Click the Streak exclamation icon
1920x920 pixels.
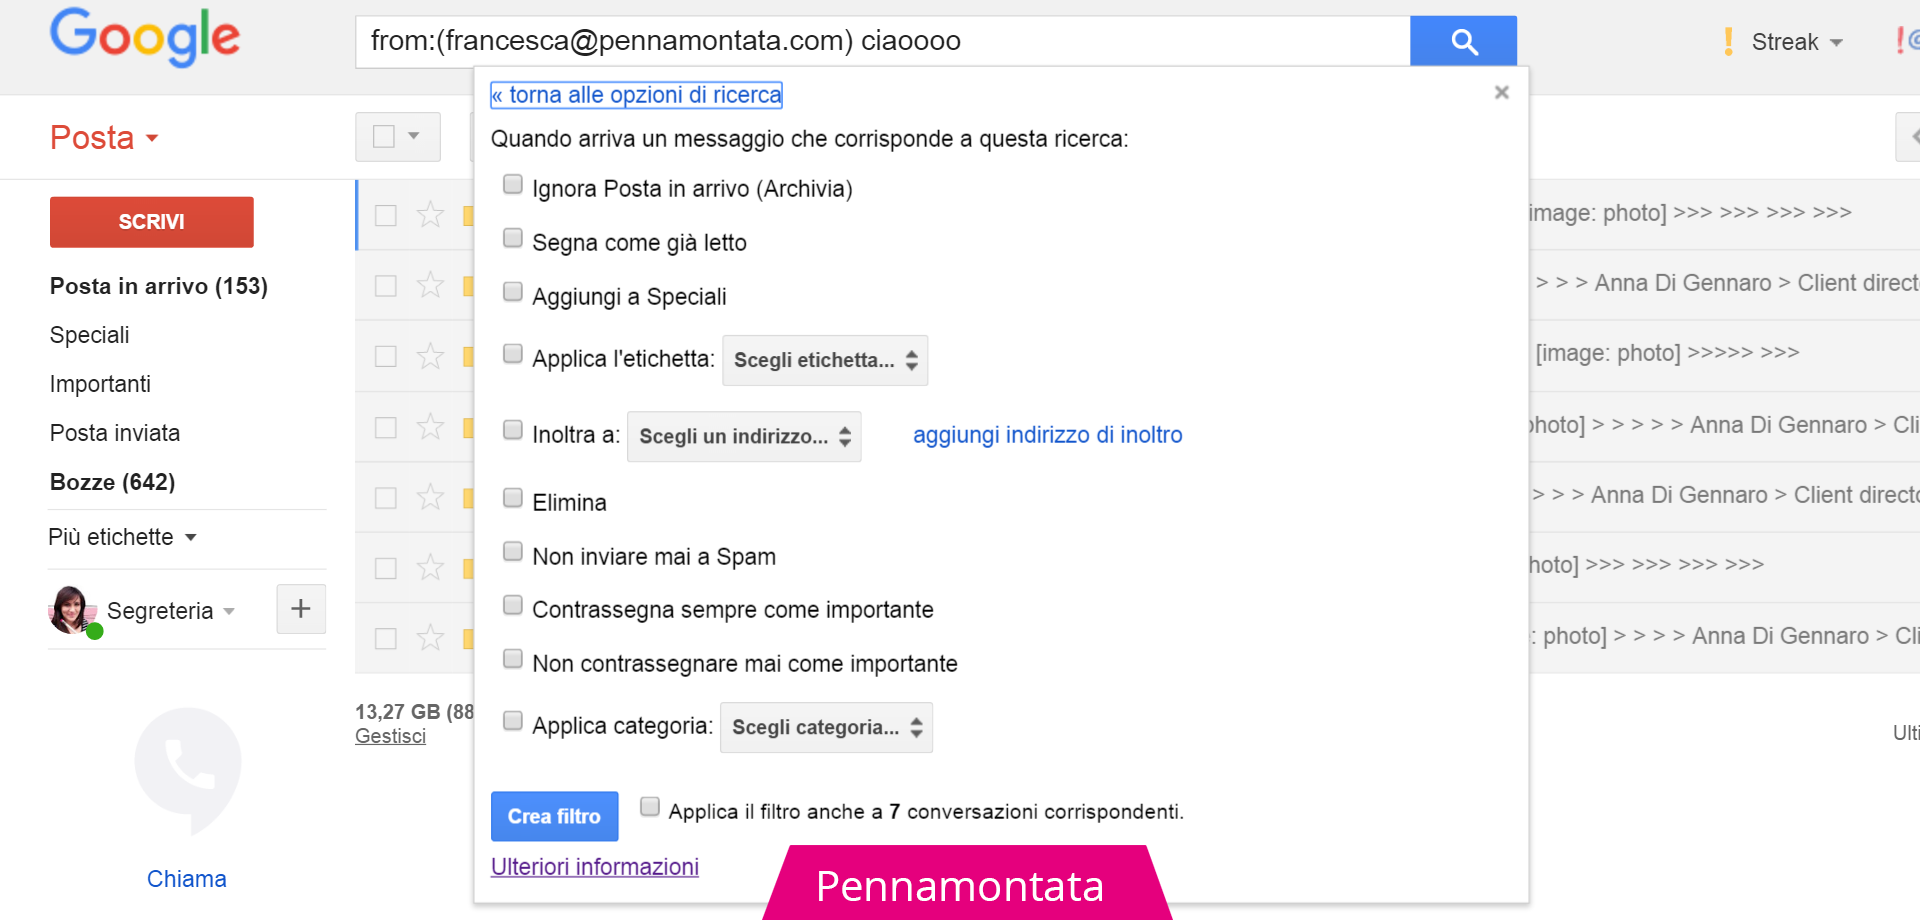pyautogui.click(x=1728, y=42)
